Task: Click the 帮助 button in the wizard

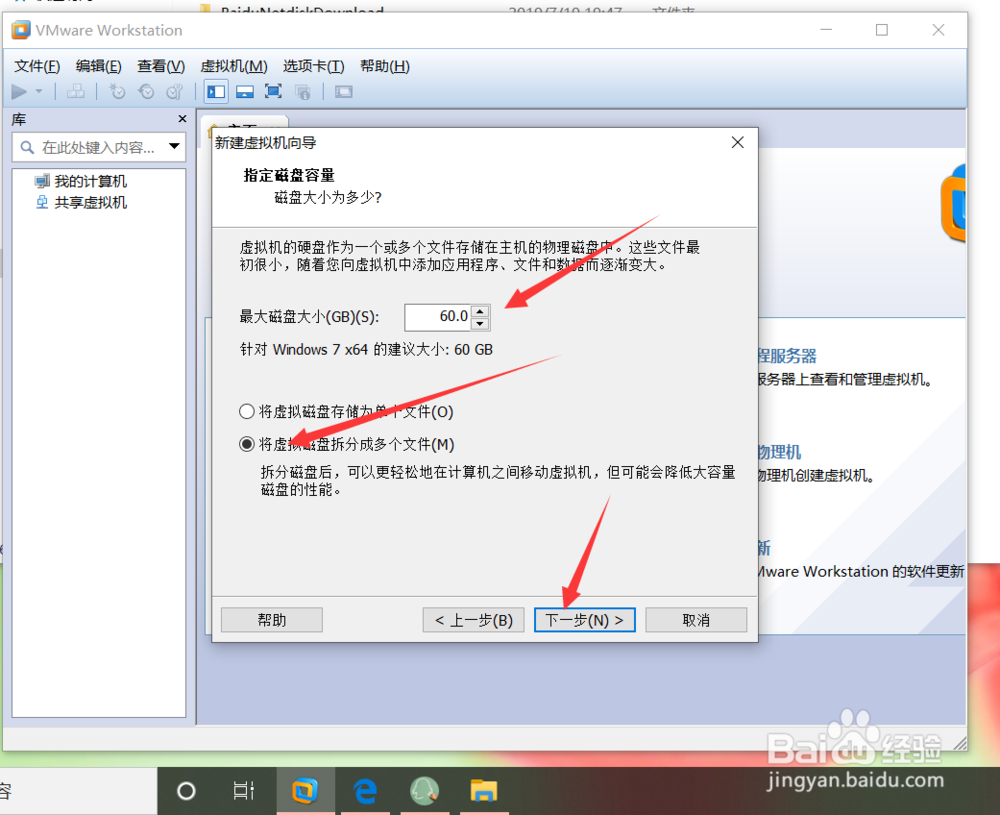Action: point(271,619)
